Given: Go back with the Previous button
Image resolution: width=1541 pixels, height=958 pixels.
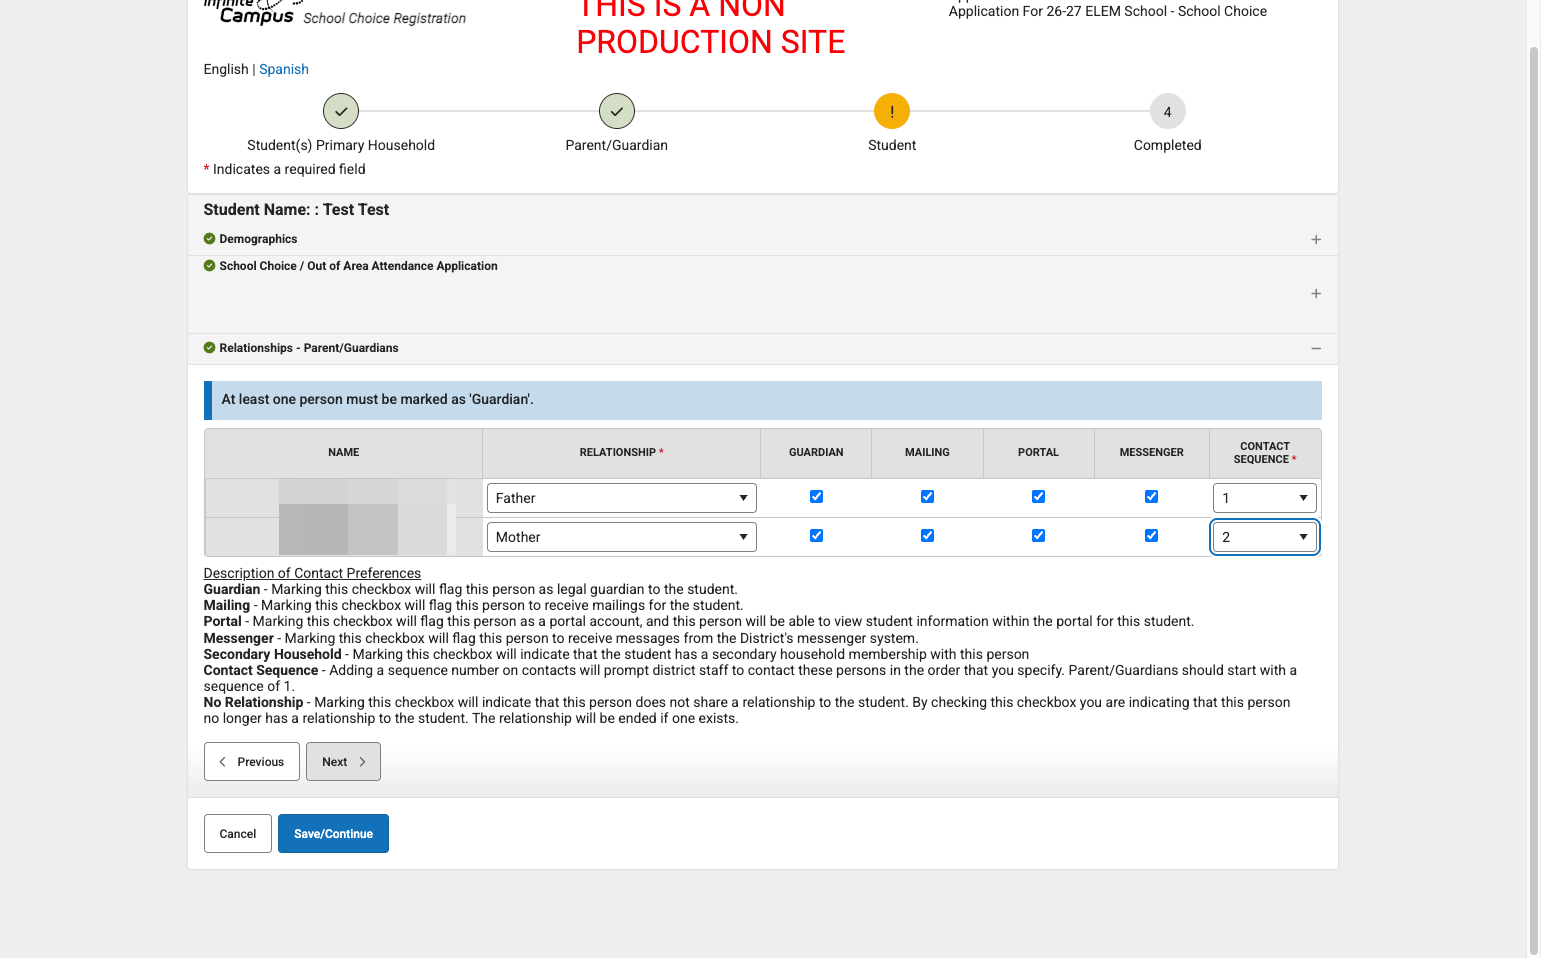Looking at the screenshot, I should click(x=252, y=761).
